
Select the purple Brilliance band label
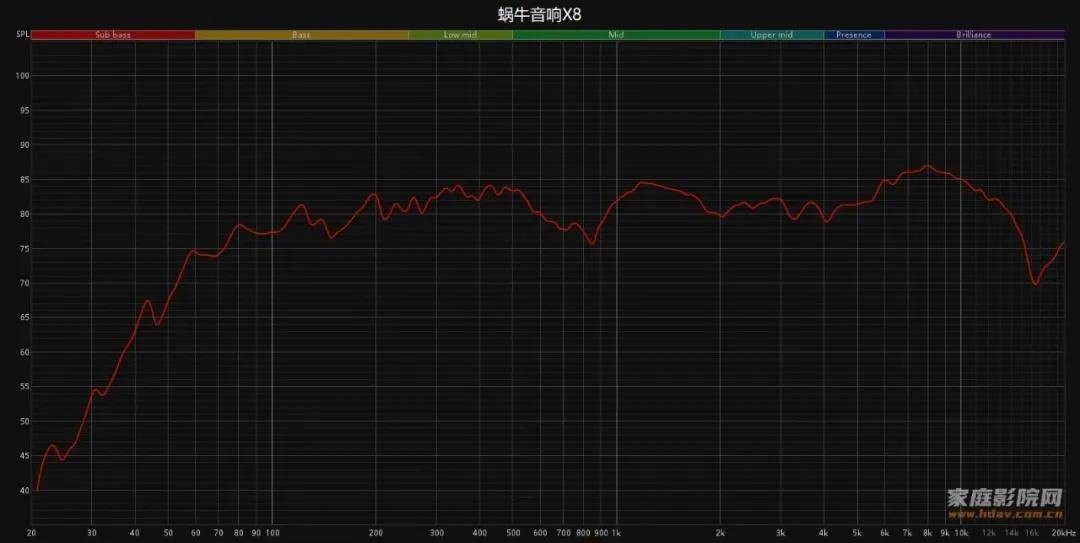click(x=973, y=35)
